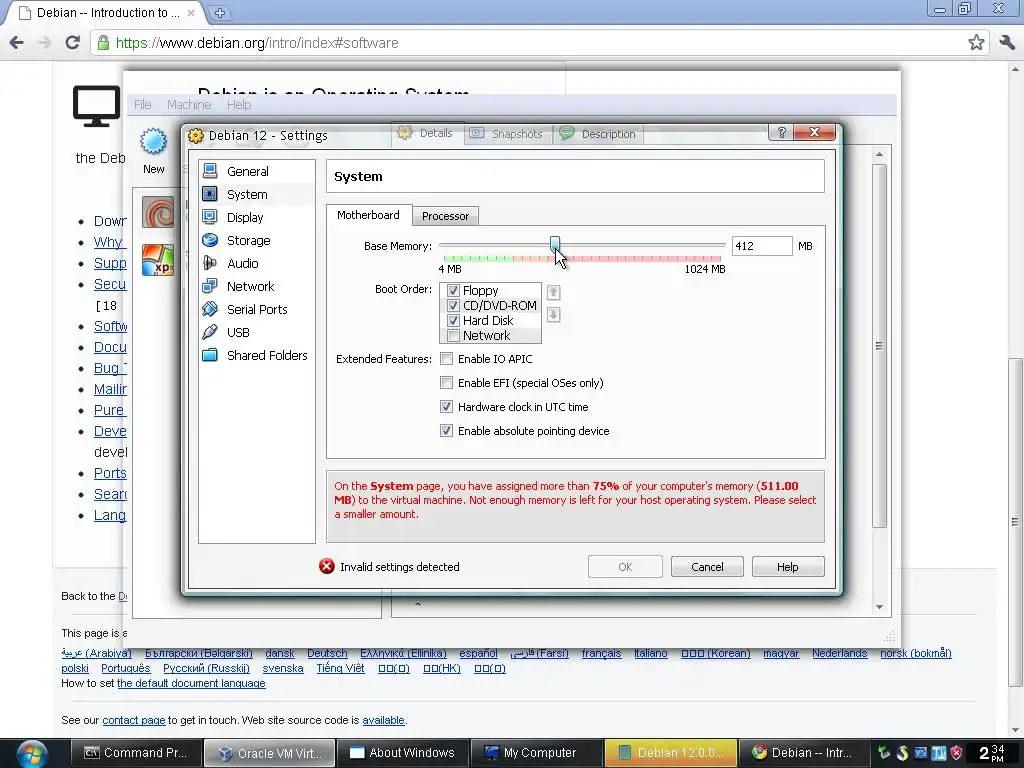Viewport: 1024px width, 768px height.
Task: Open the Serial Ports icon
Action: [210, 309]
